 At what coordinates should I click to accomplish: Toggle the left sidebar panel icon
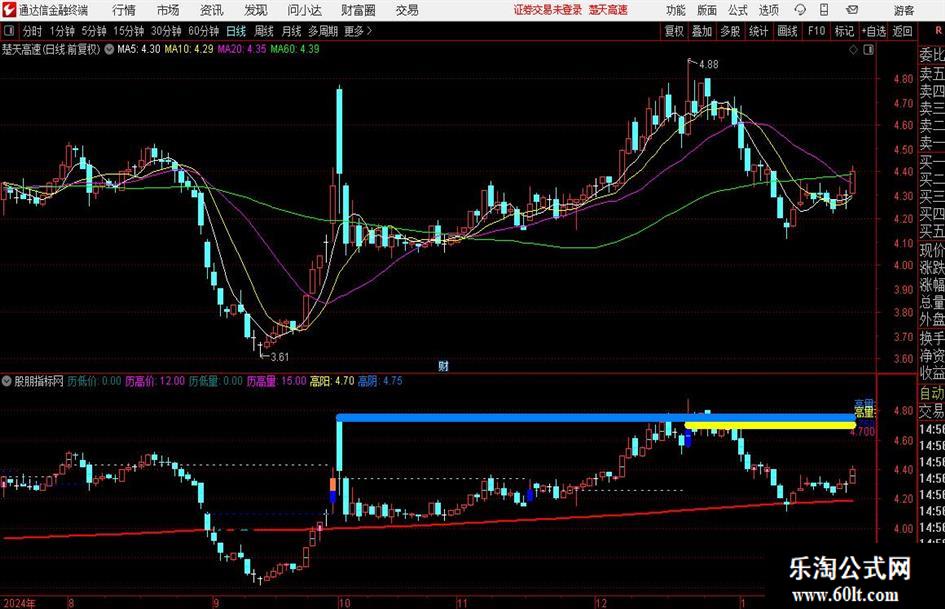8,31
